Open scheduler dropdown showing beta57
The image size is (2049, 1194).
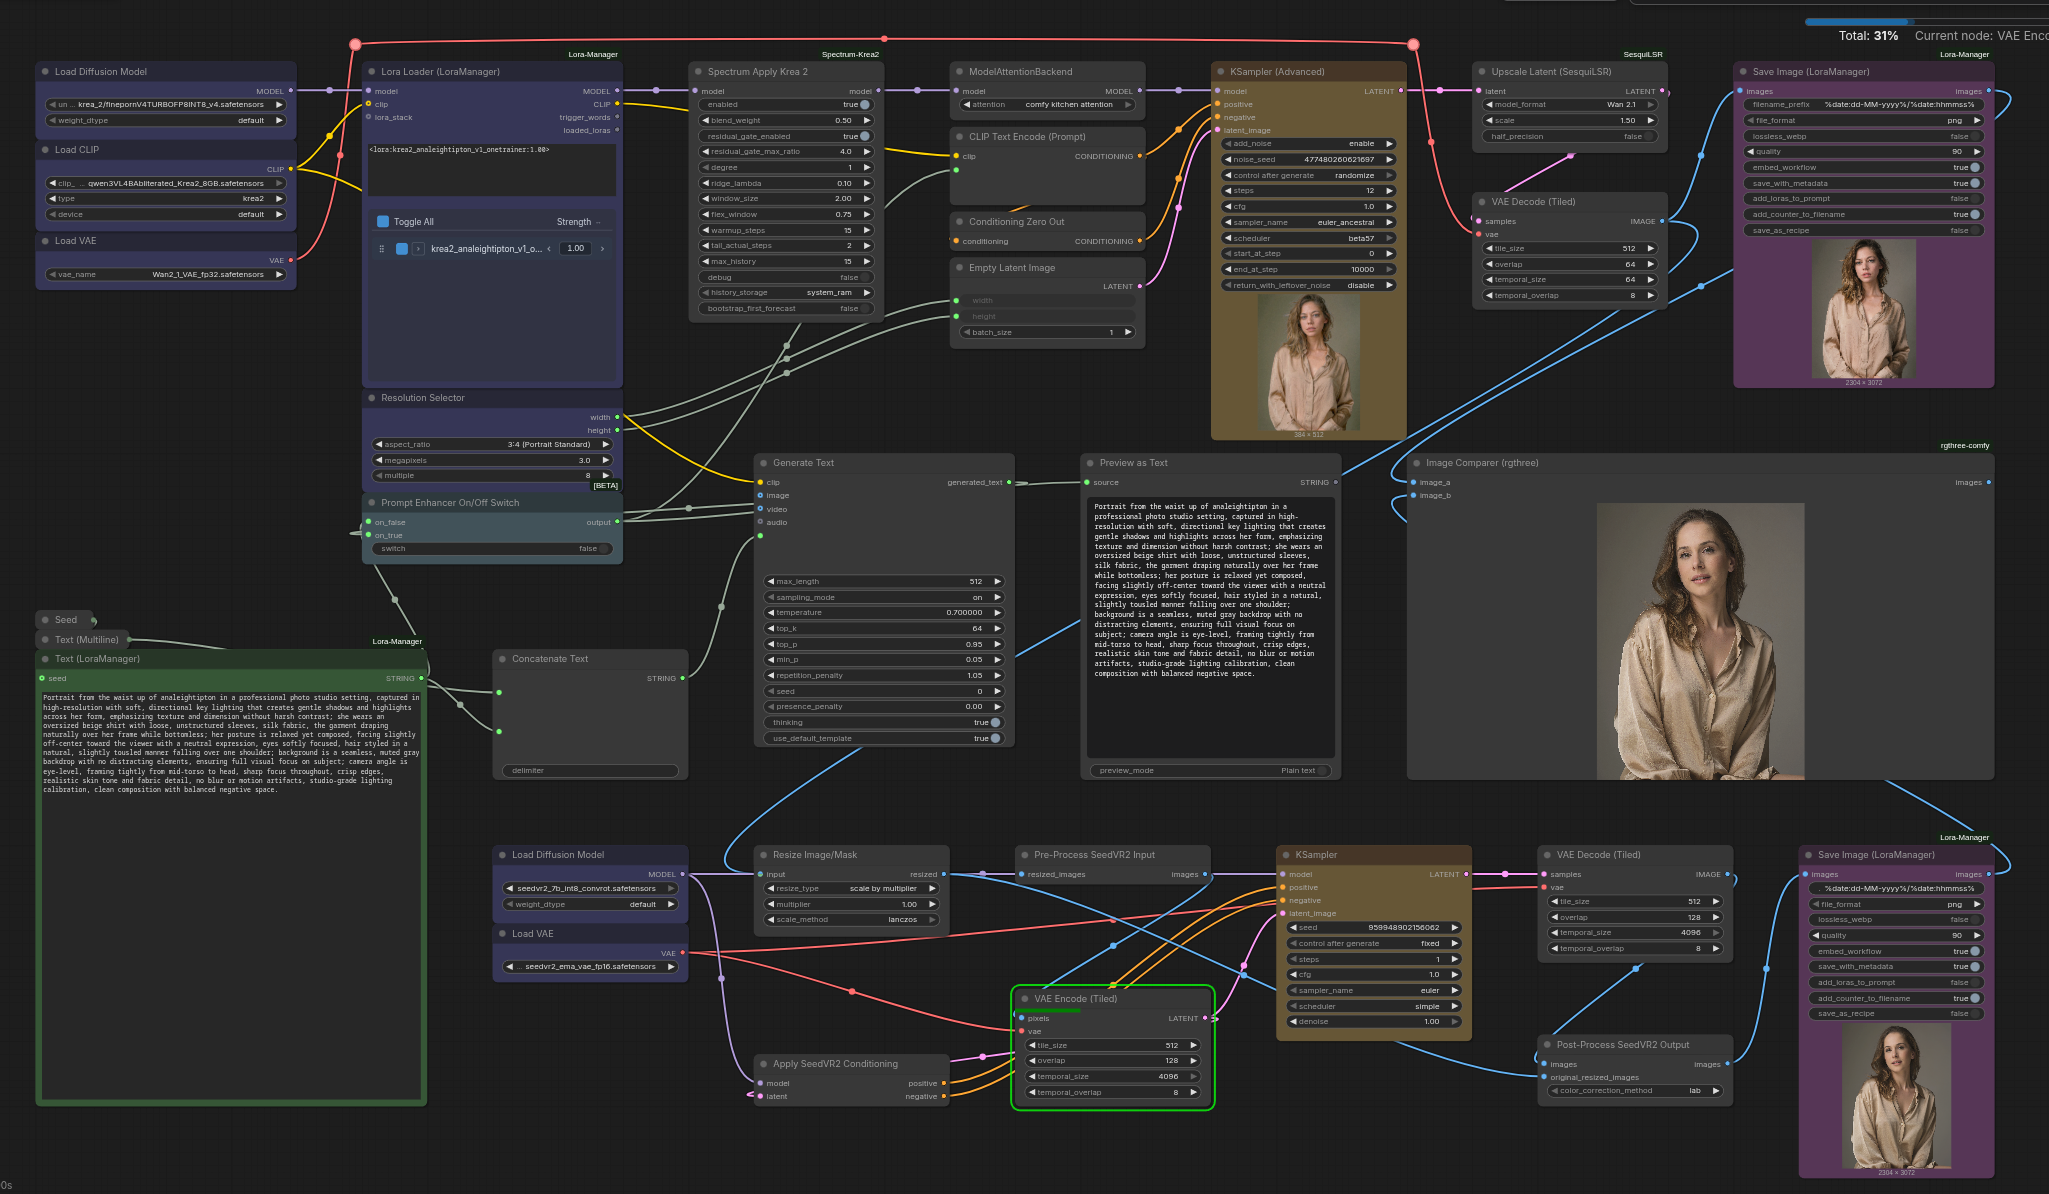point(1308,238)
